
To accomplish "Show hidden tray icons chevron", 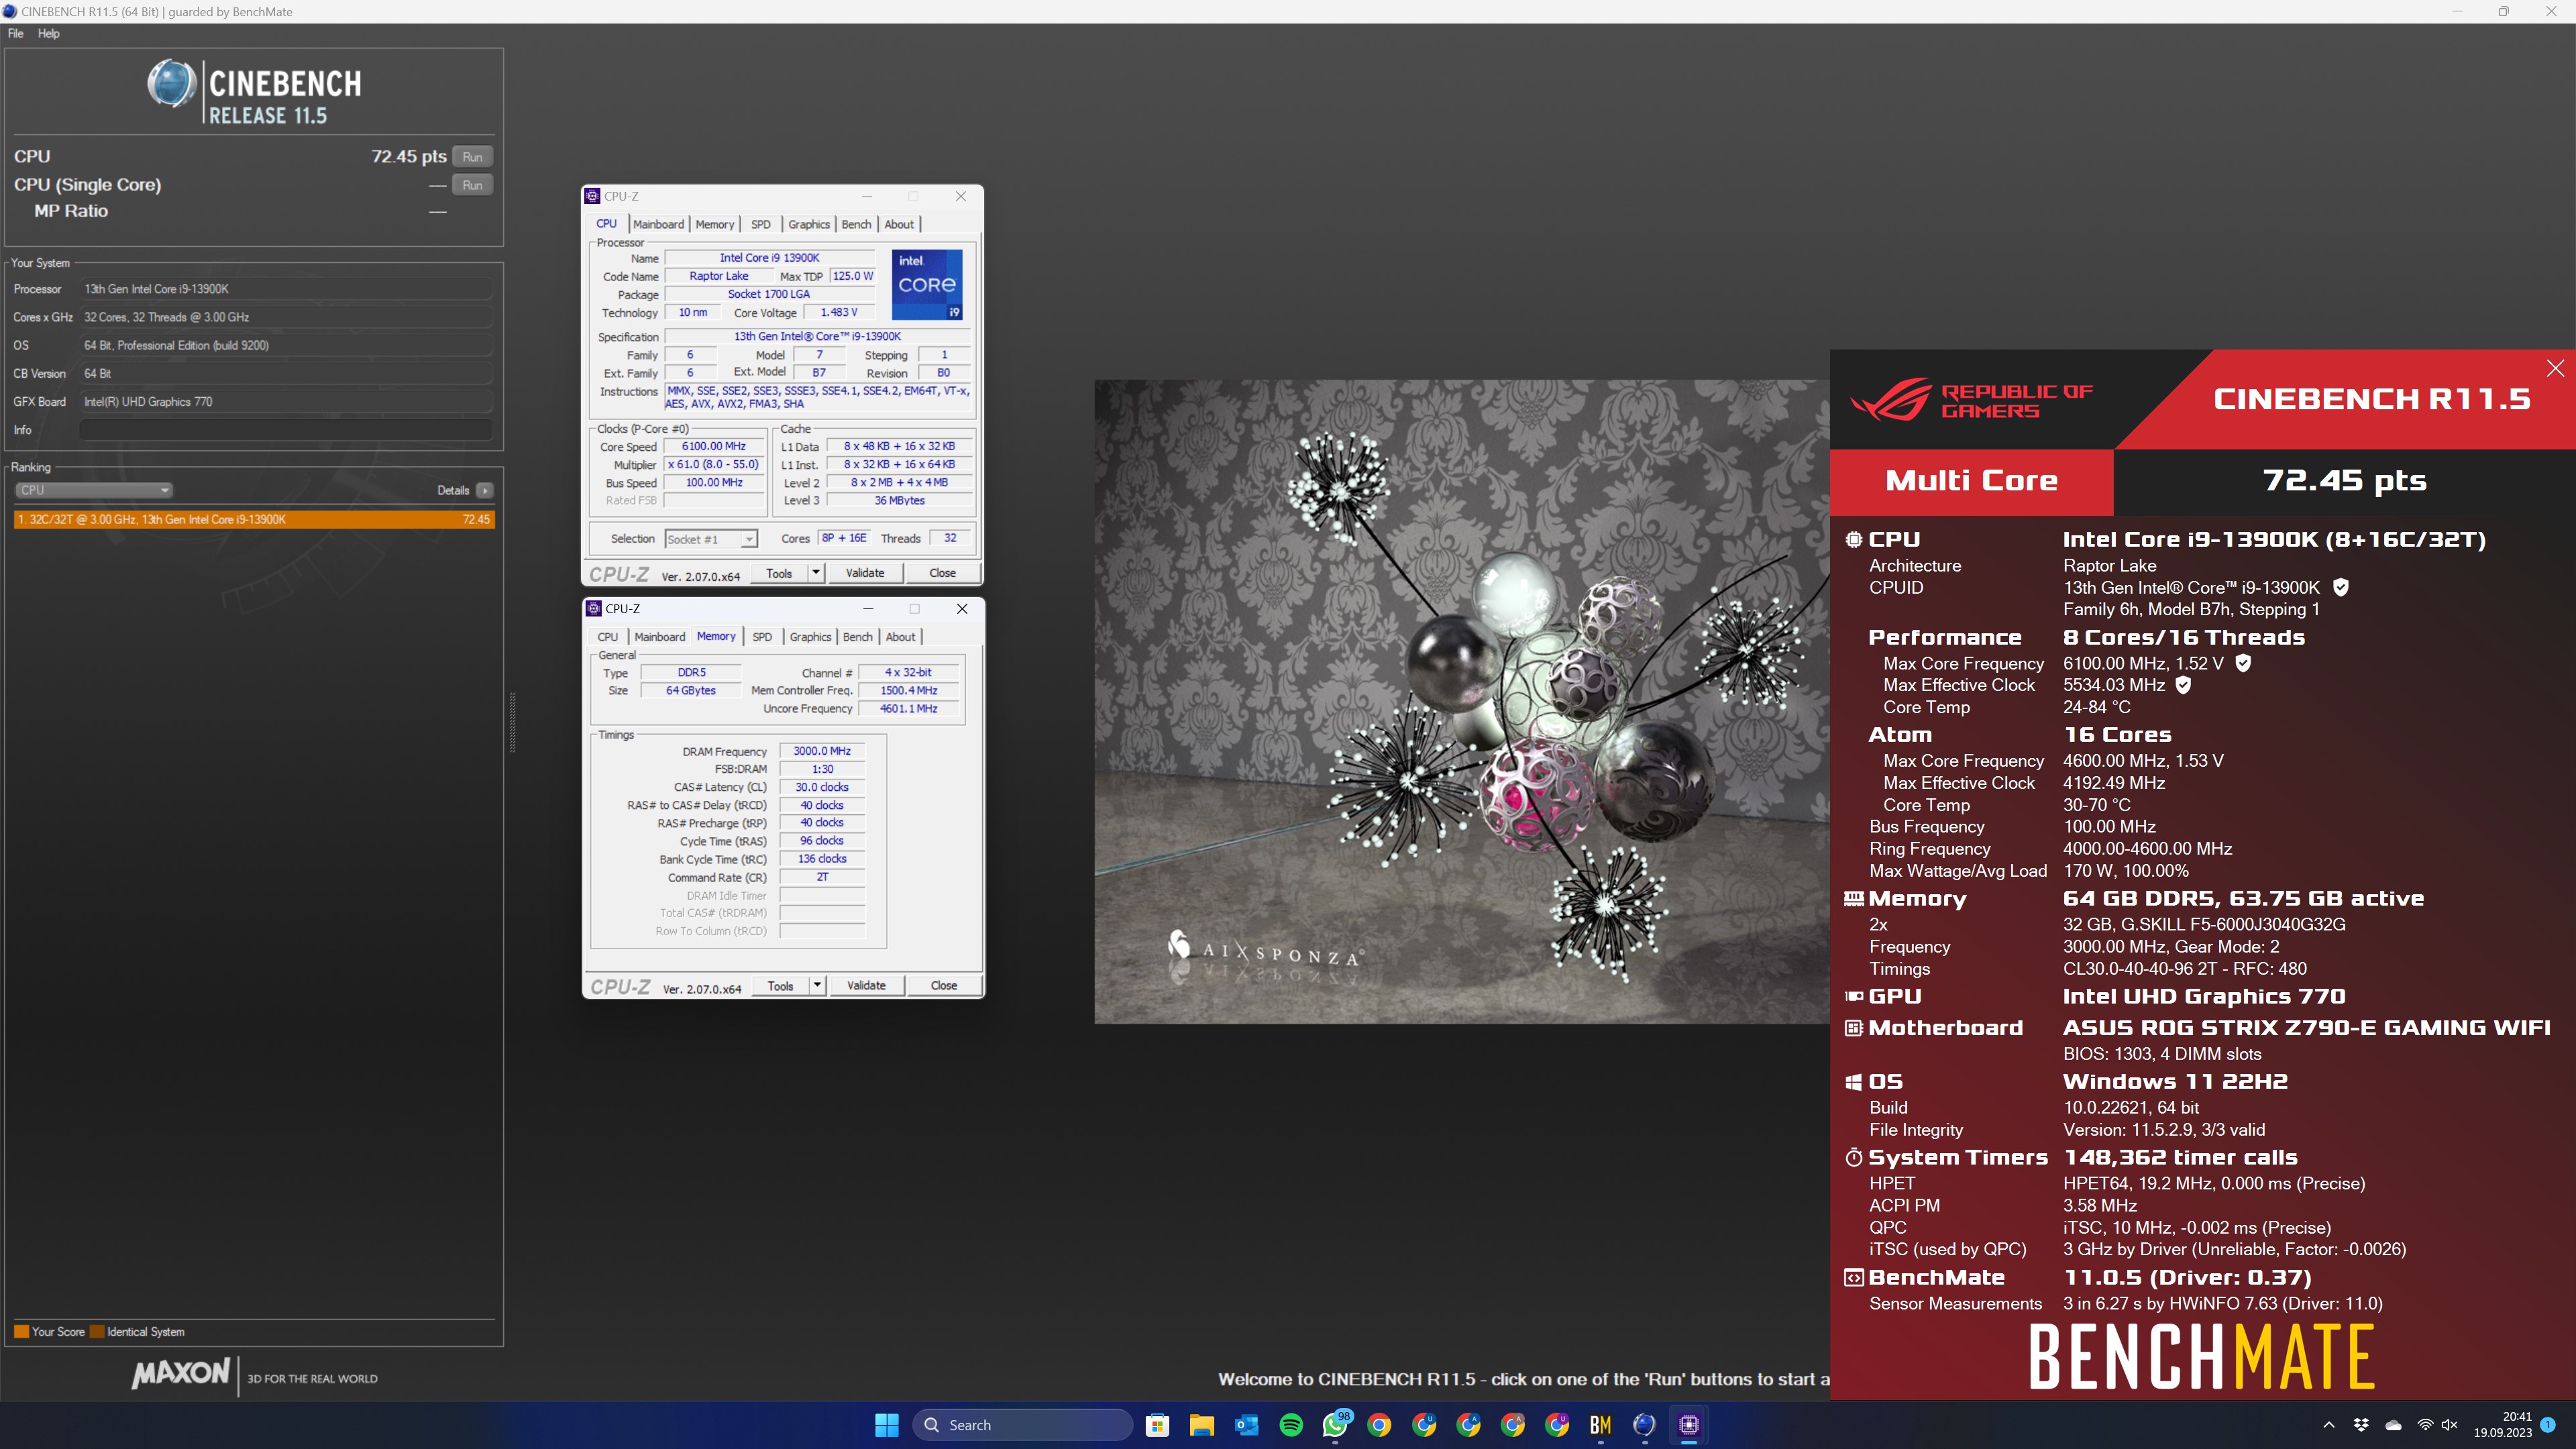I will (x=2329, y=1425).
